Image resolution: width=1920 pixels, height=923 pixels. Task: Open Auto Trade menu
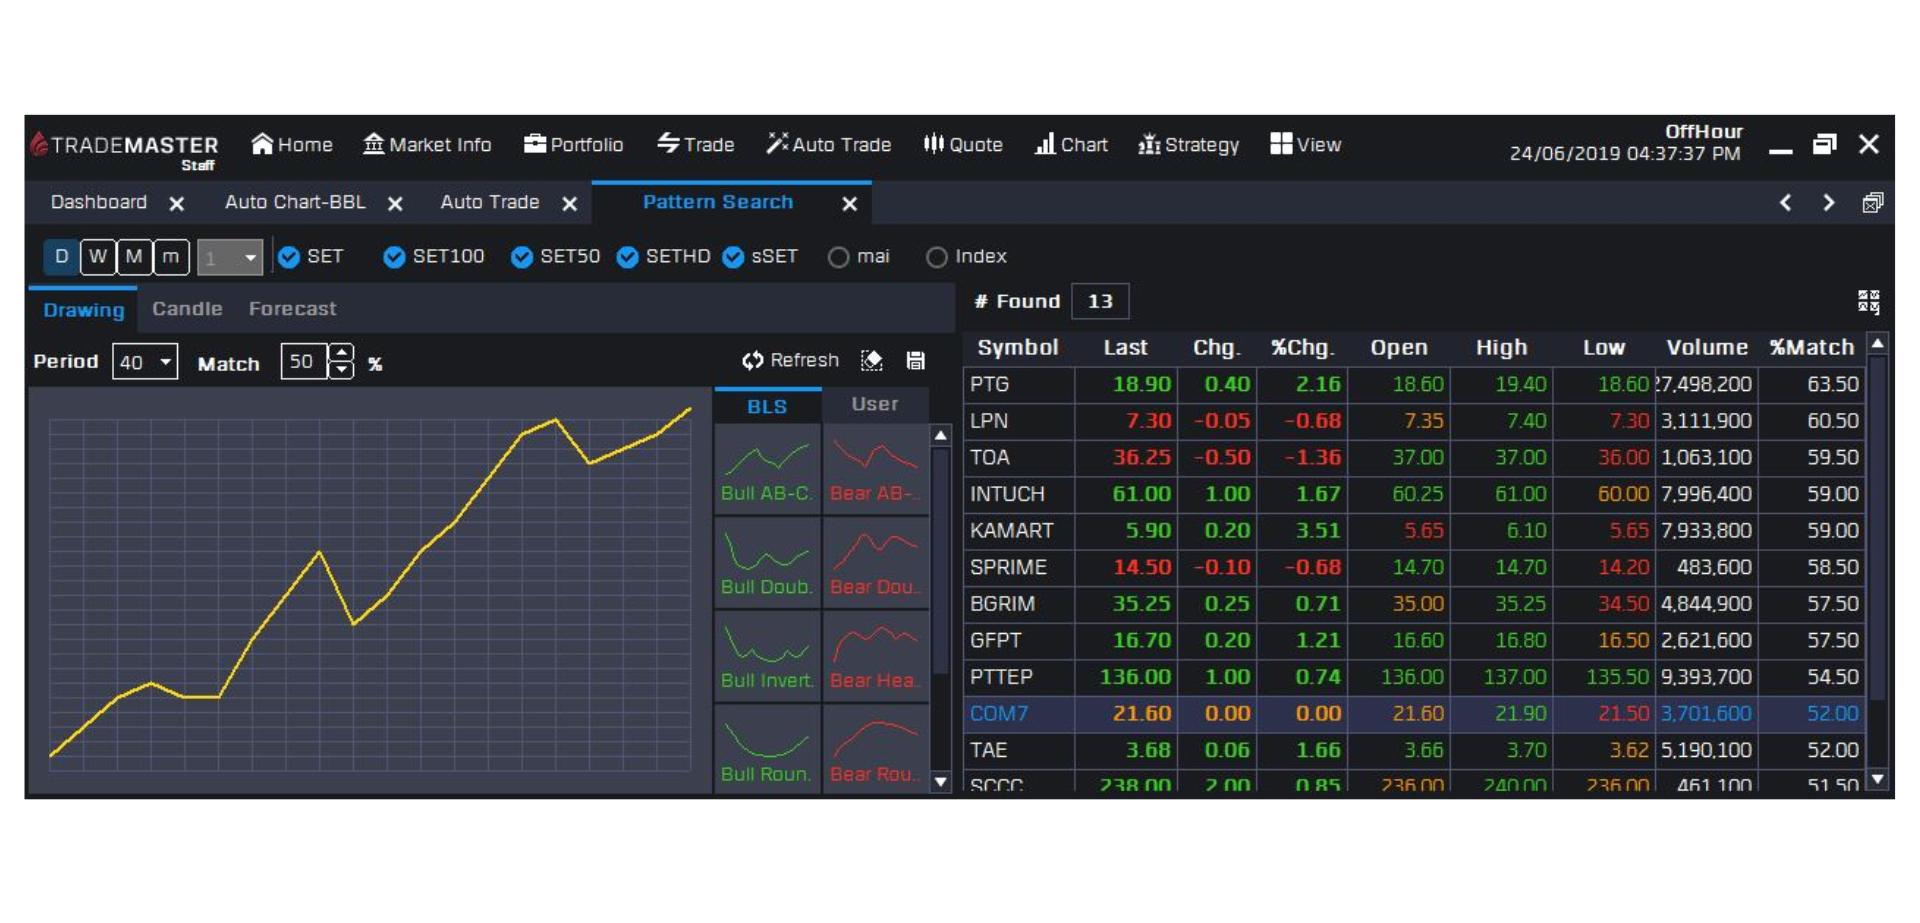(828, 145)
